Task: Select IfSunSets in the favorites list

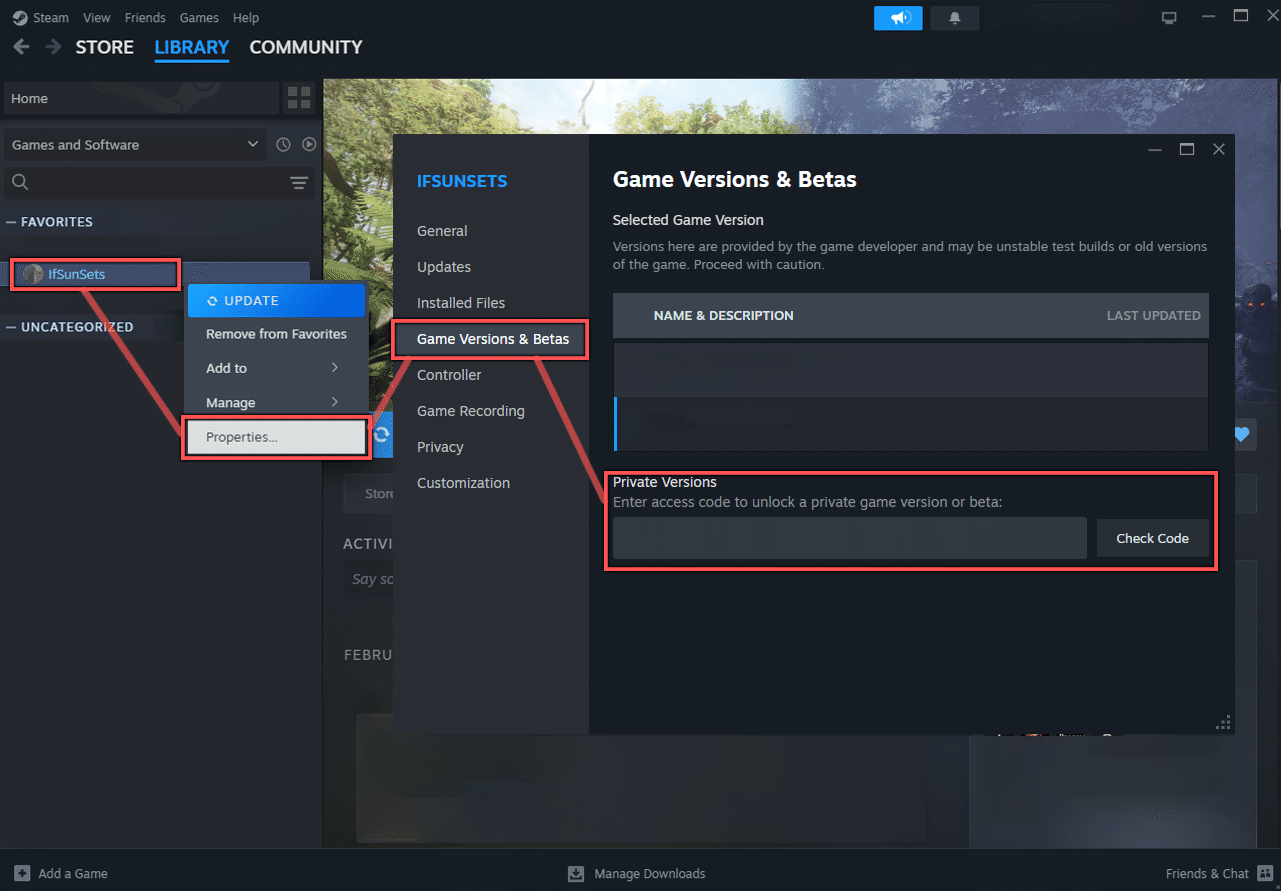Action: [x=95, y=274]
